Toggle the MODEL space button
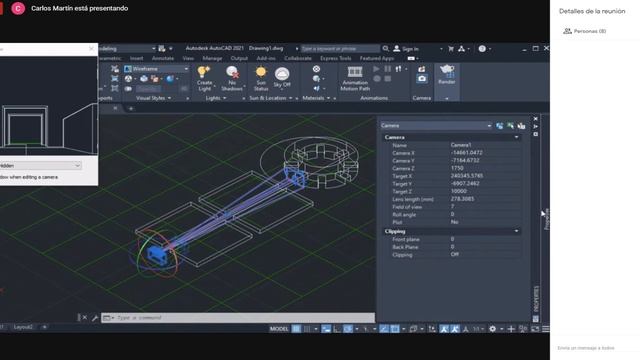This screenshot has width=640, height=360. point(279,329)
